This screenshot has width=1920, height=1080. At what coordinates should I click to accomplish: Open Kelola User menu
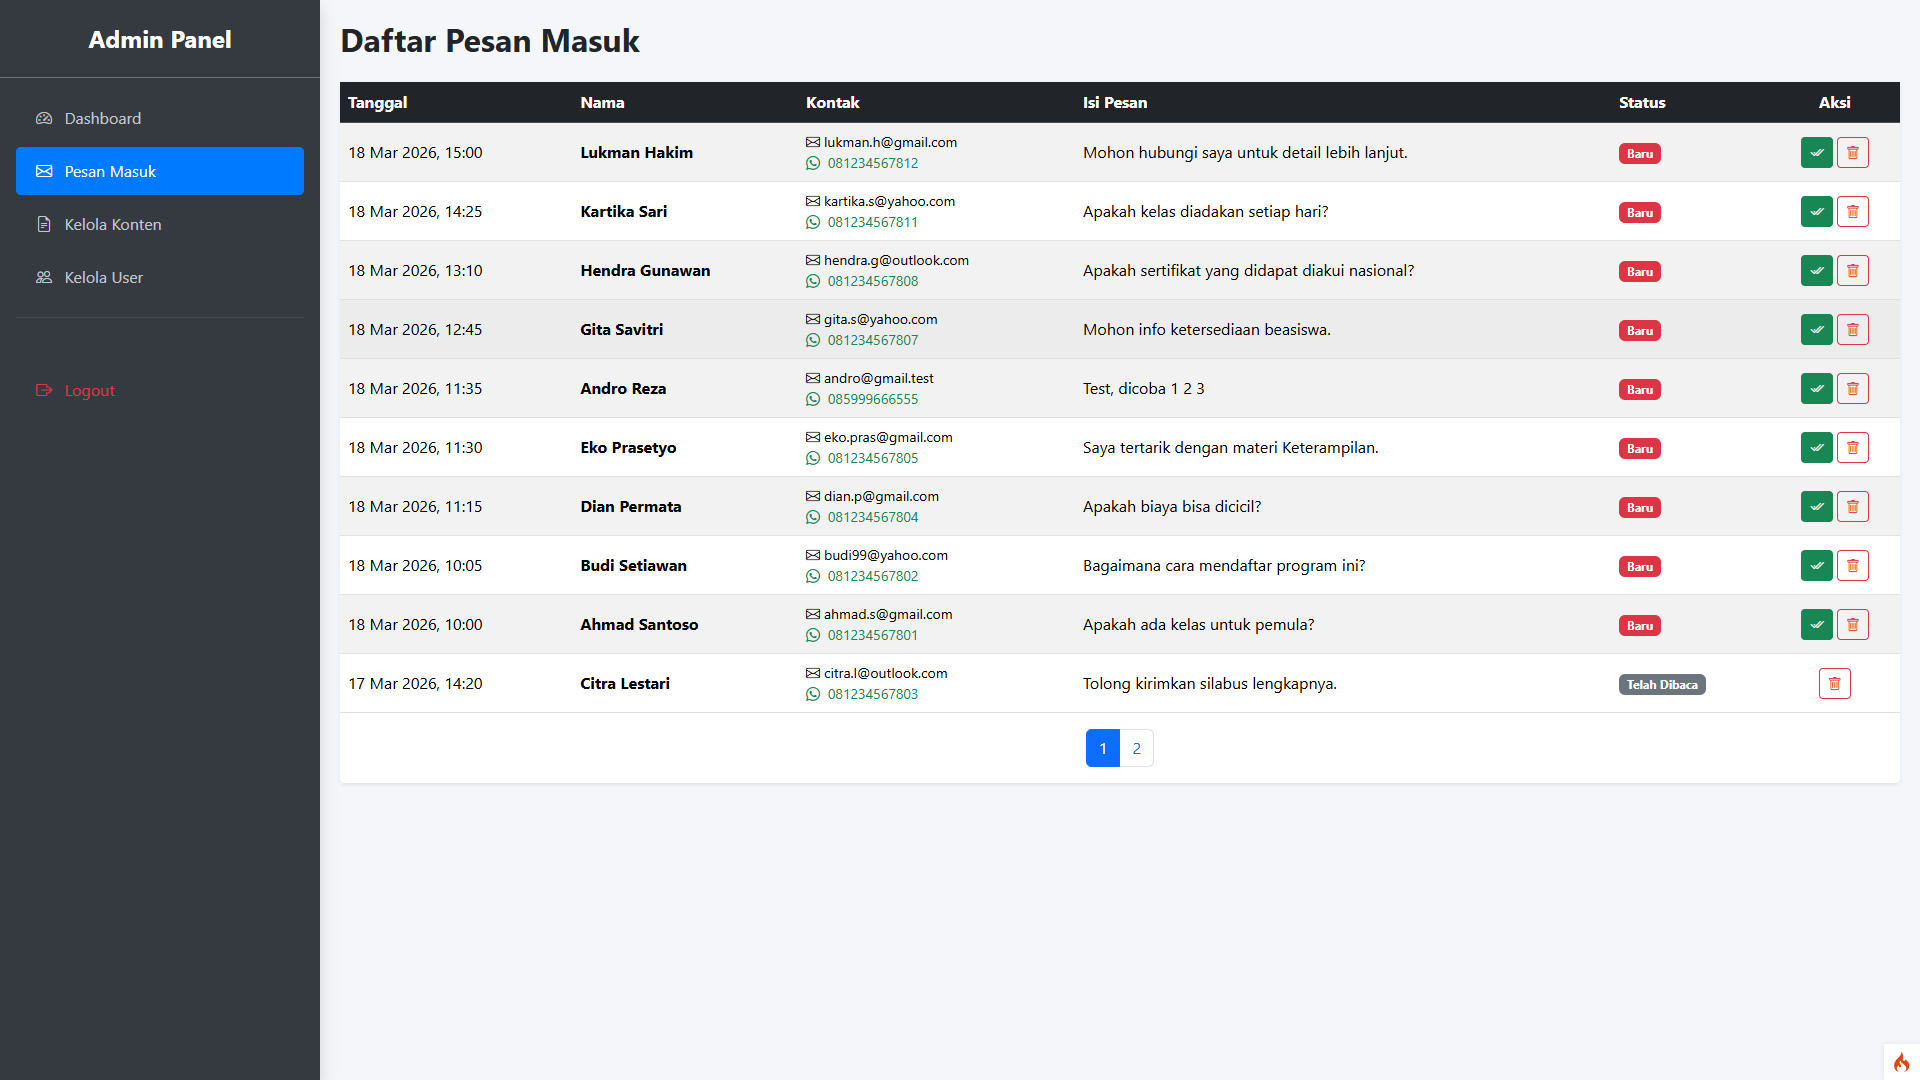click(103, 277)
